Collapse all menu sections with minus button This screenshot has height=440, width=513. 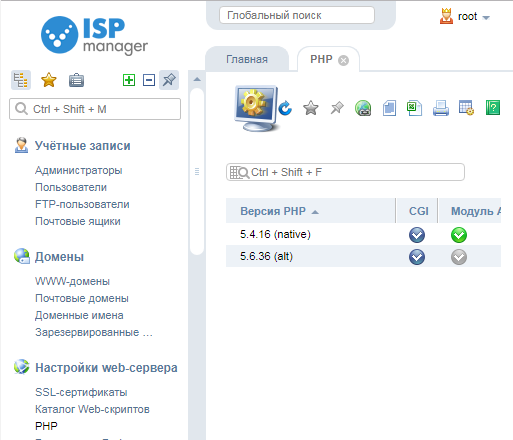point(149,80)
